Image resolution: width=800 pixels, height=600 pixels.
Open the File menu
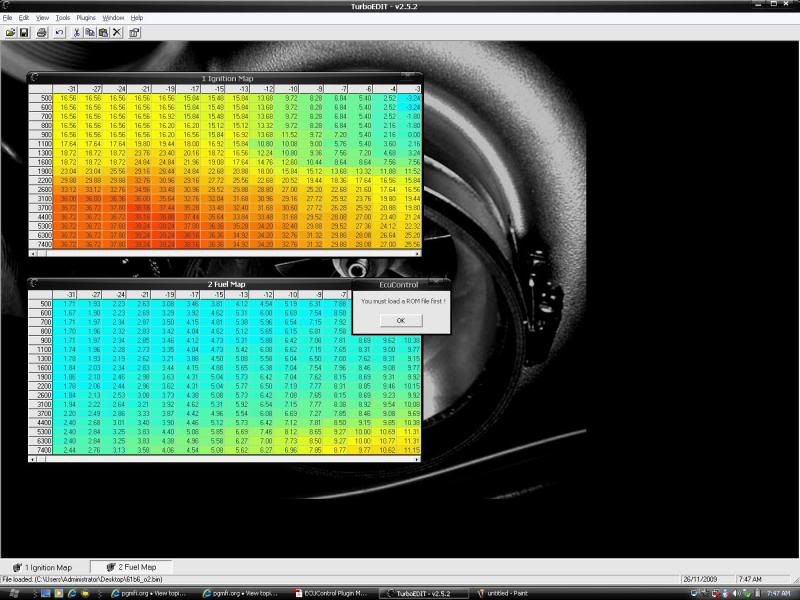[x=8, y=18]
